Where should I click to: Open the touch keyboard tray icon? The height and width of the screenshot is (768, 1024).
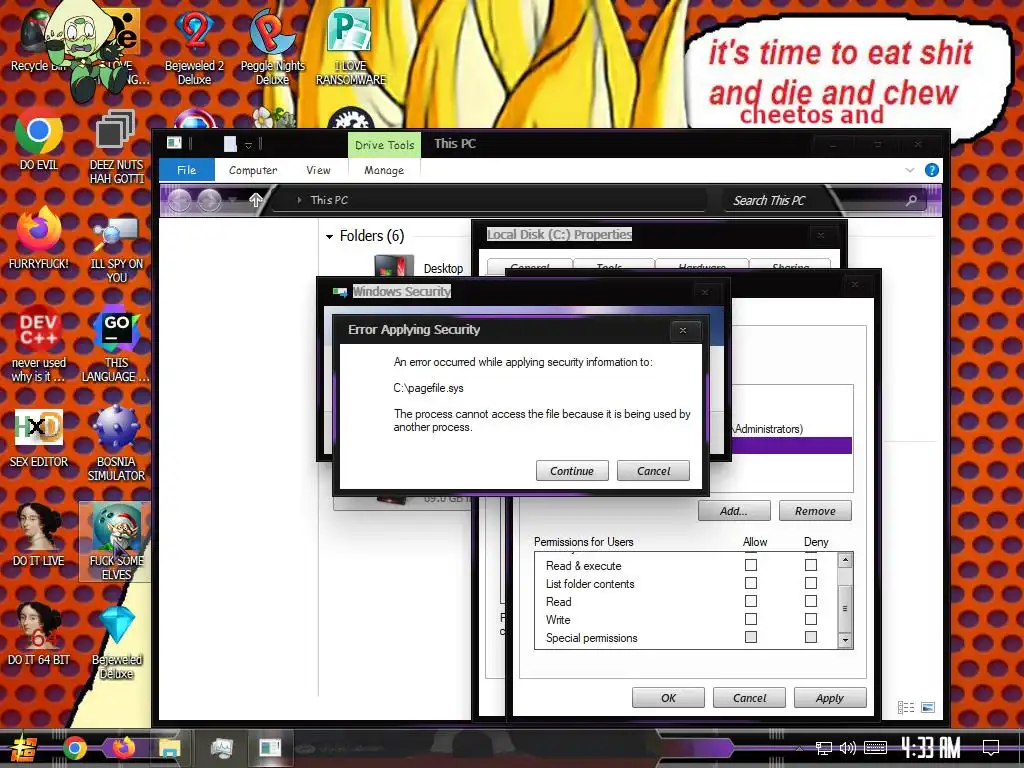(x=875, y=748)
